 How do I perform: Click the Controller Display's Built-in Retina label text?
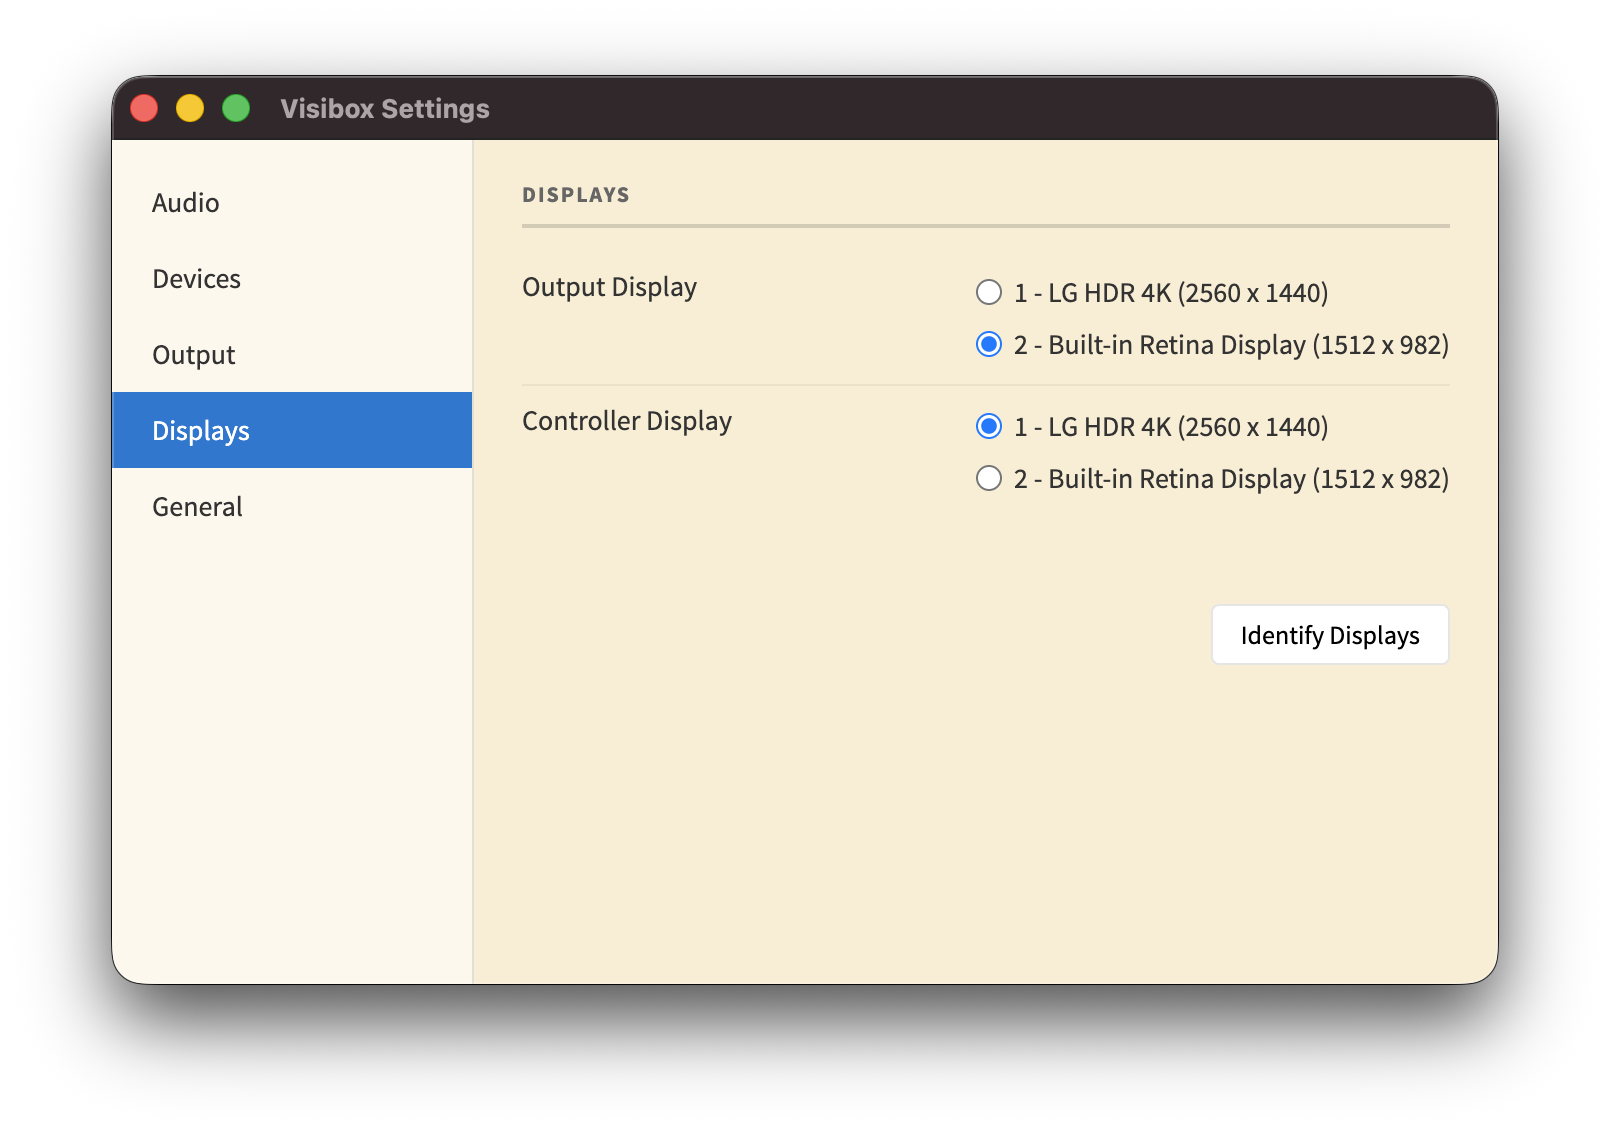point(1231,479)
